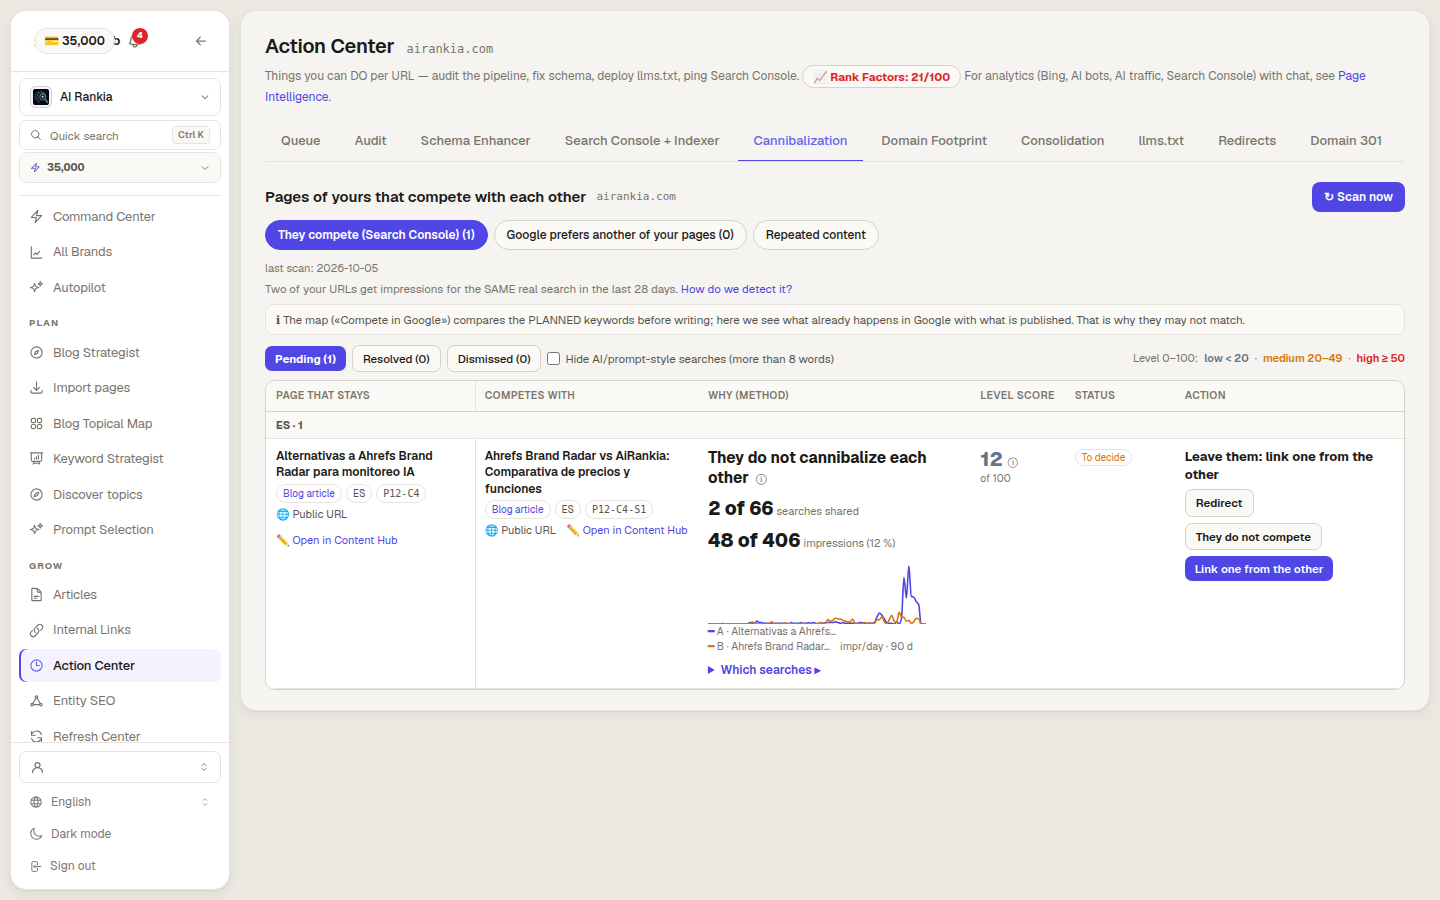Click the Dark mode moon icon

36,834
